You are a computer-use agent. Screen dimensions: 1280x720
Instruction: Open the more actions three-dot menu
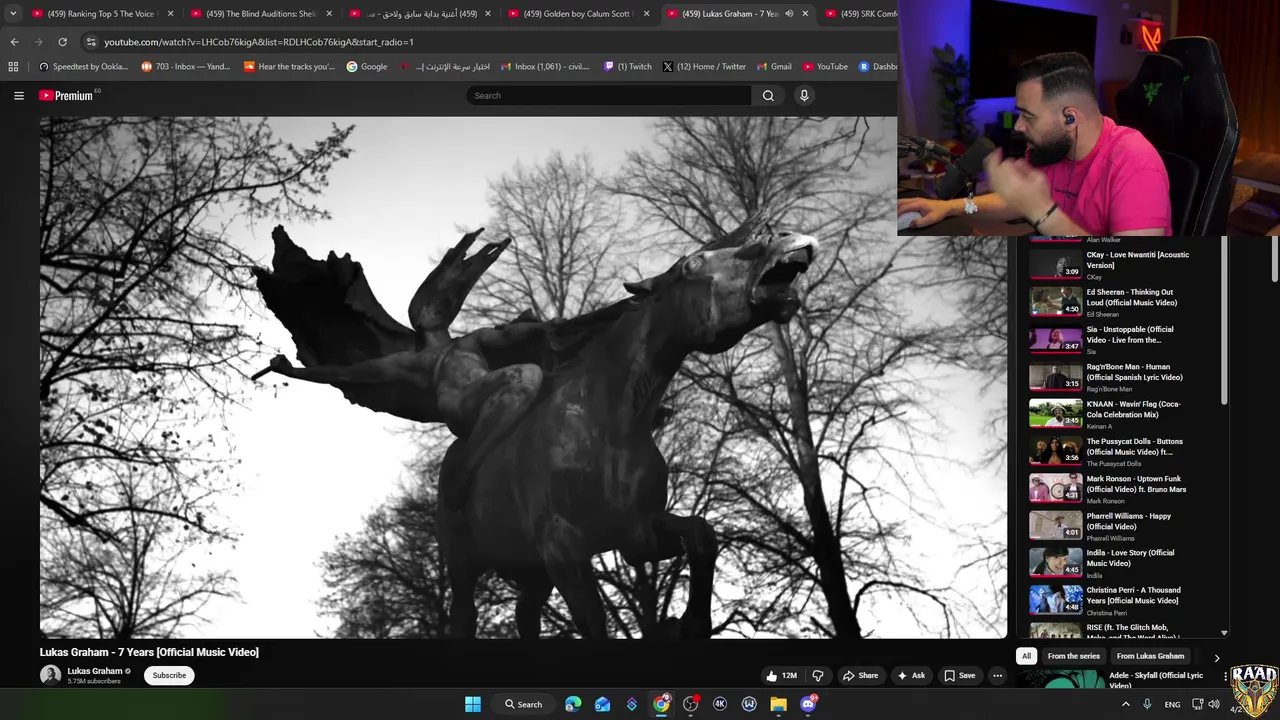(x=997, y=676)
